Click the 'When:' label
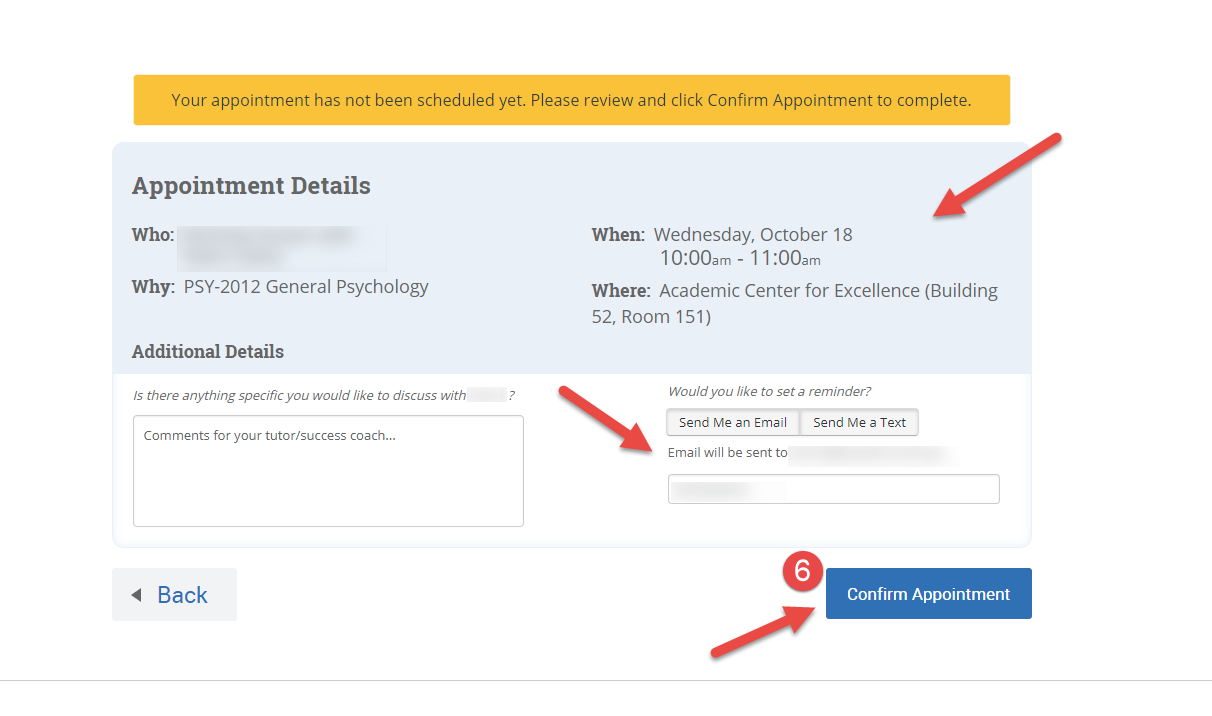The image size is (1212, 716). point(618,235)
